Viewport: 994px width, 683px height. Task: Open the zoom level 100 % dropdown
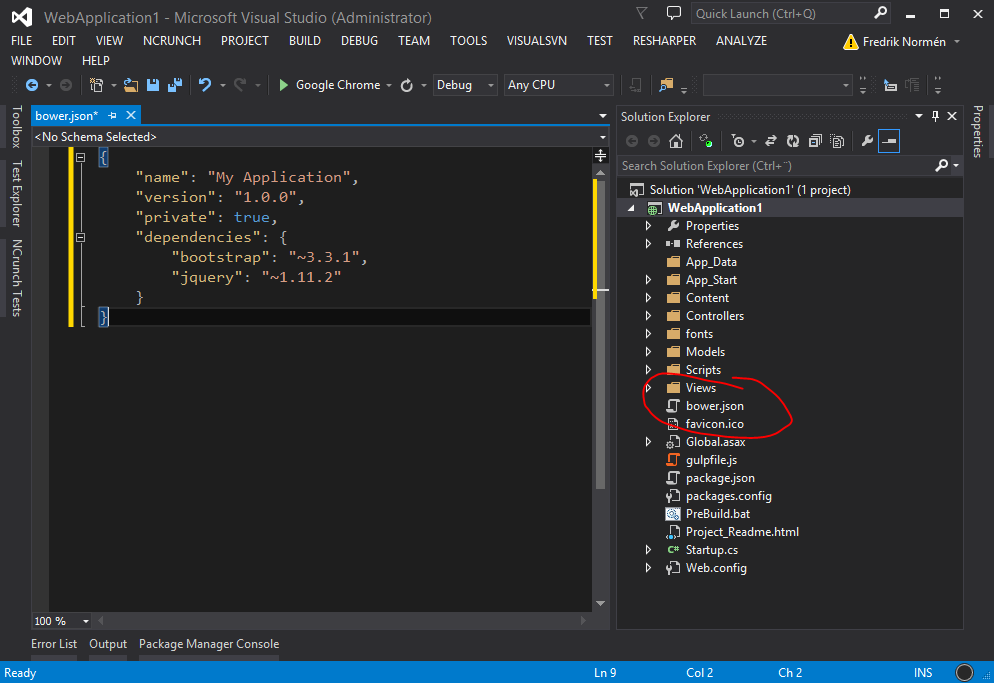point(86,621)
